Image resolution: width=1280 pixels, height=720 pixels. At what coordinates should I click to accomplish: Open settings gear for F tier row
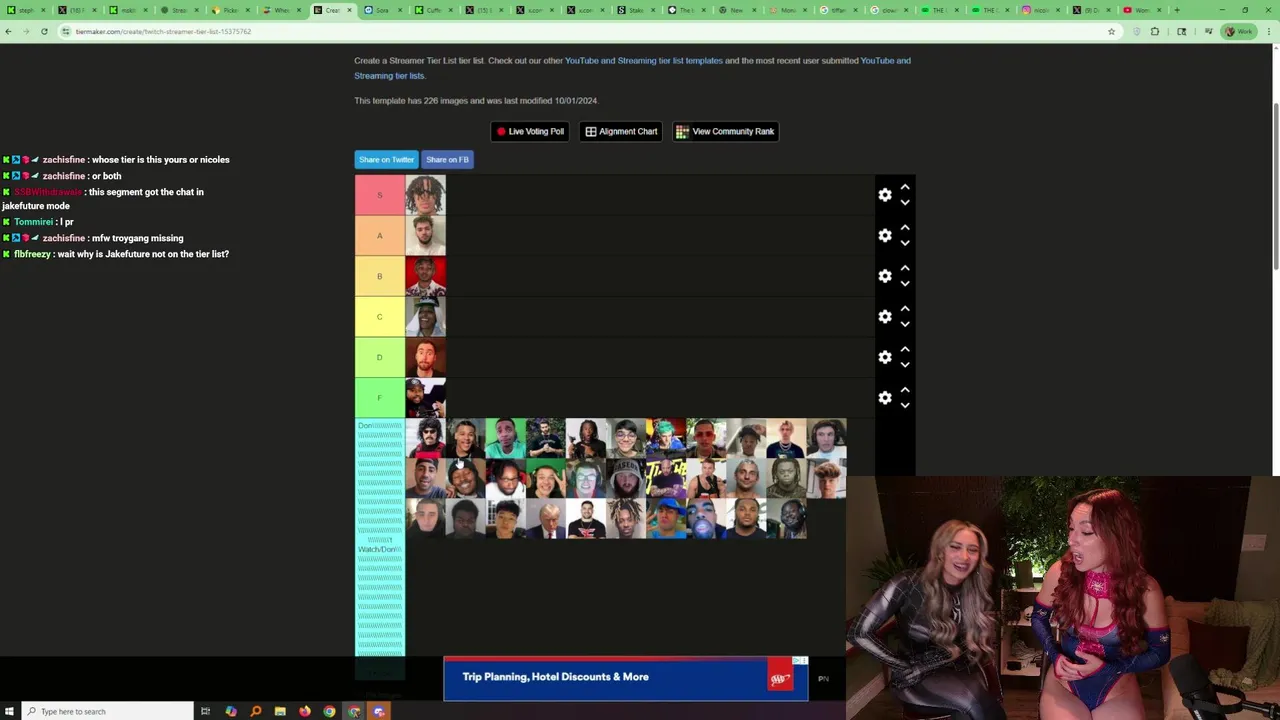pyautogui.click(x=885, y=397)
